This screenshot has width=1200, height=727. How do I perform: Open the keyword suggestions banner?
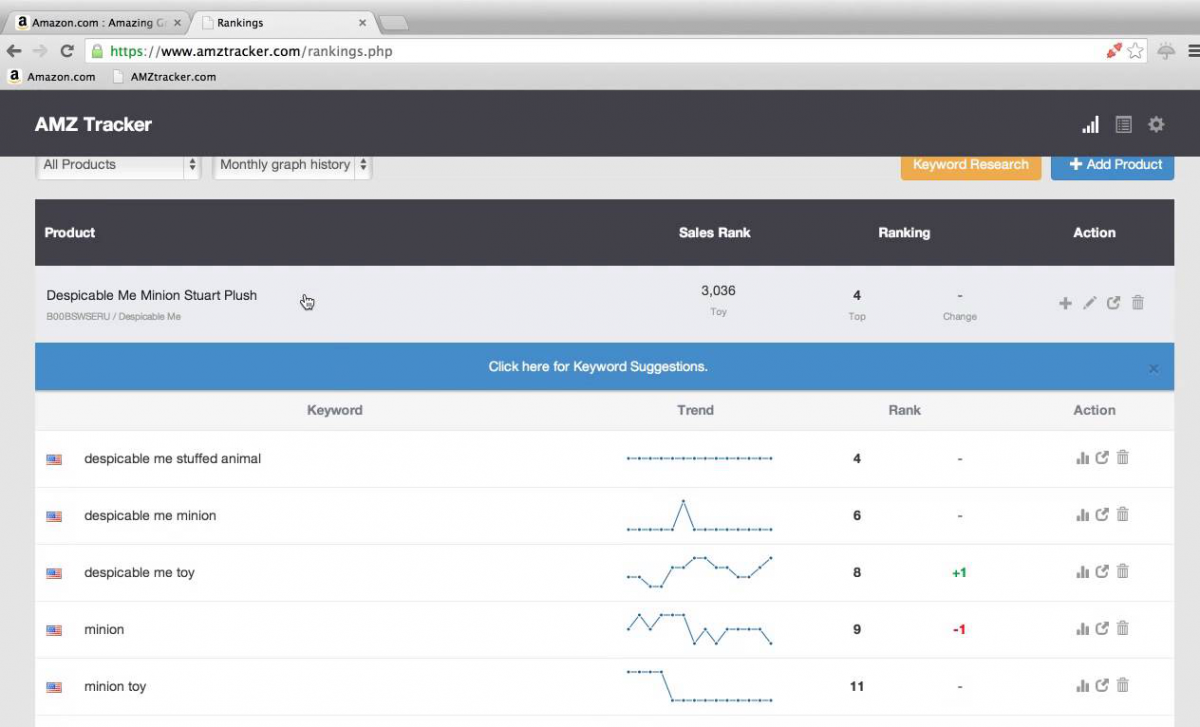(x=598, y=367)
